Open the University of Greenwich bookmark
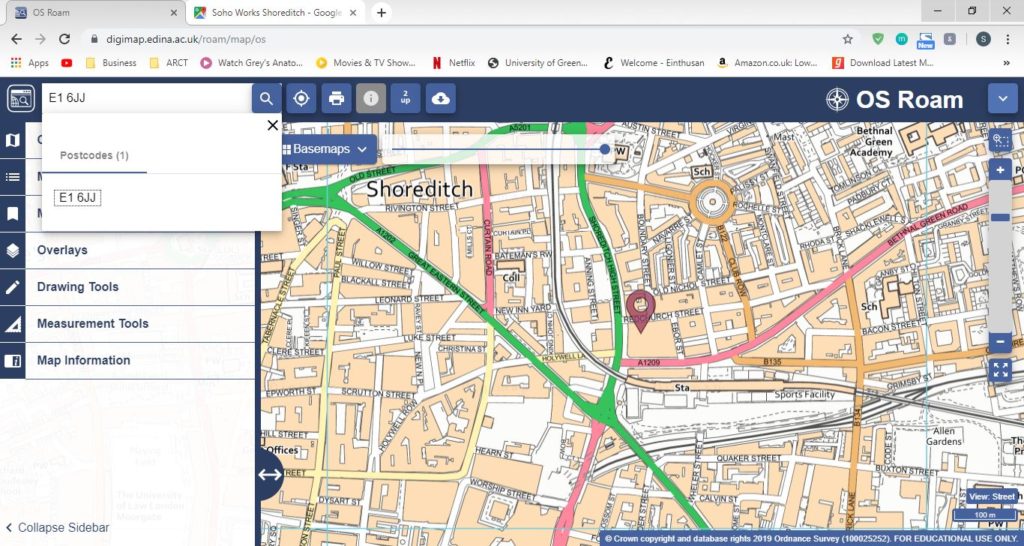 pyautogui.click(x=537, y=63)
